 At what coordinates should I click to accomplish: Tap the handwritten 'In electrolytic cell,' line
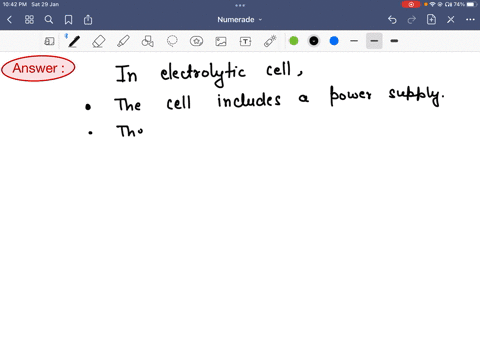tap(209, 74)
